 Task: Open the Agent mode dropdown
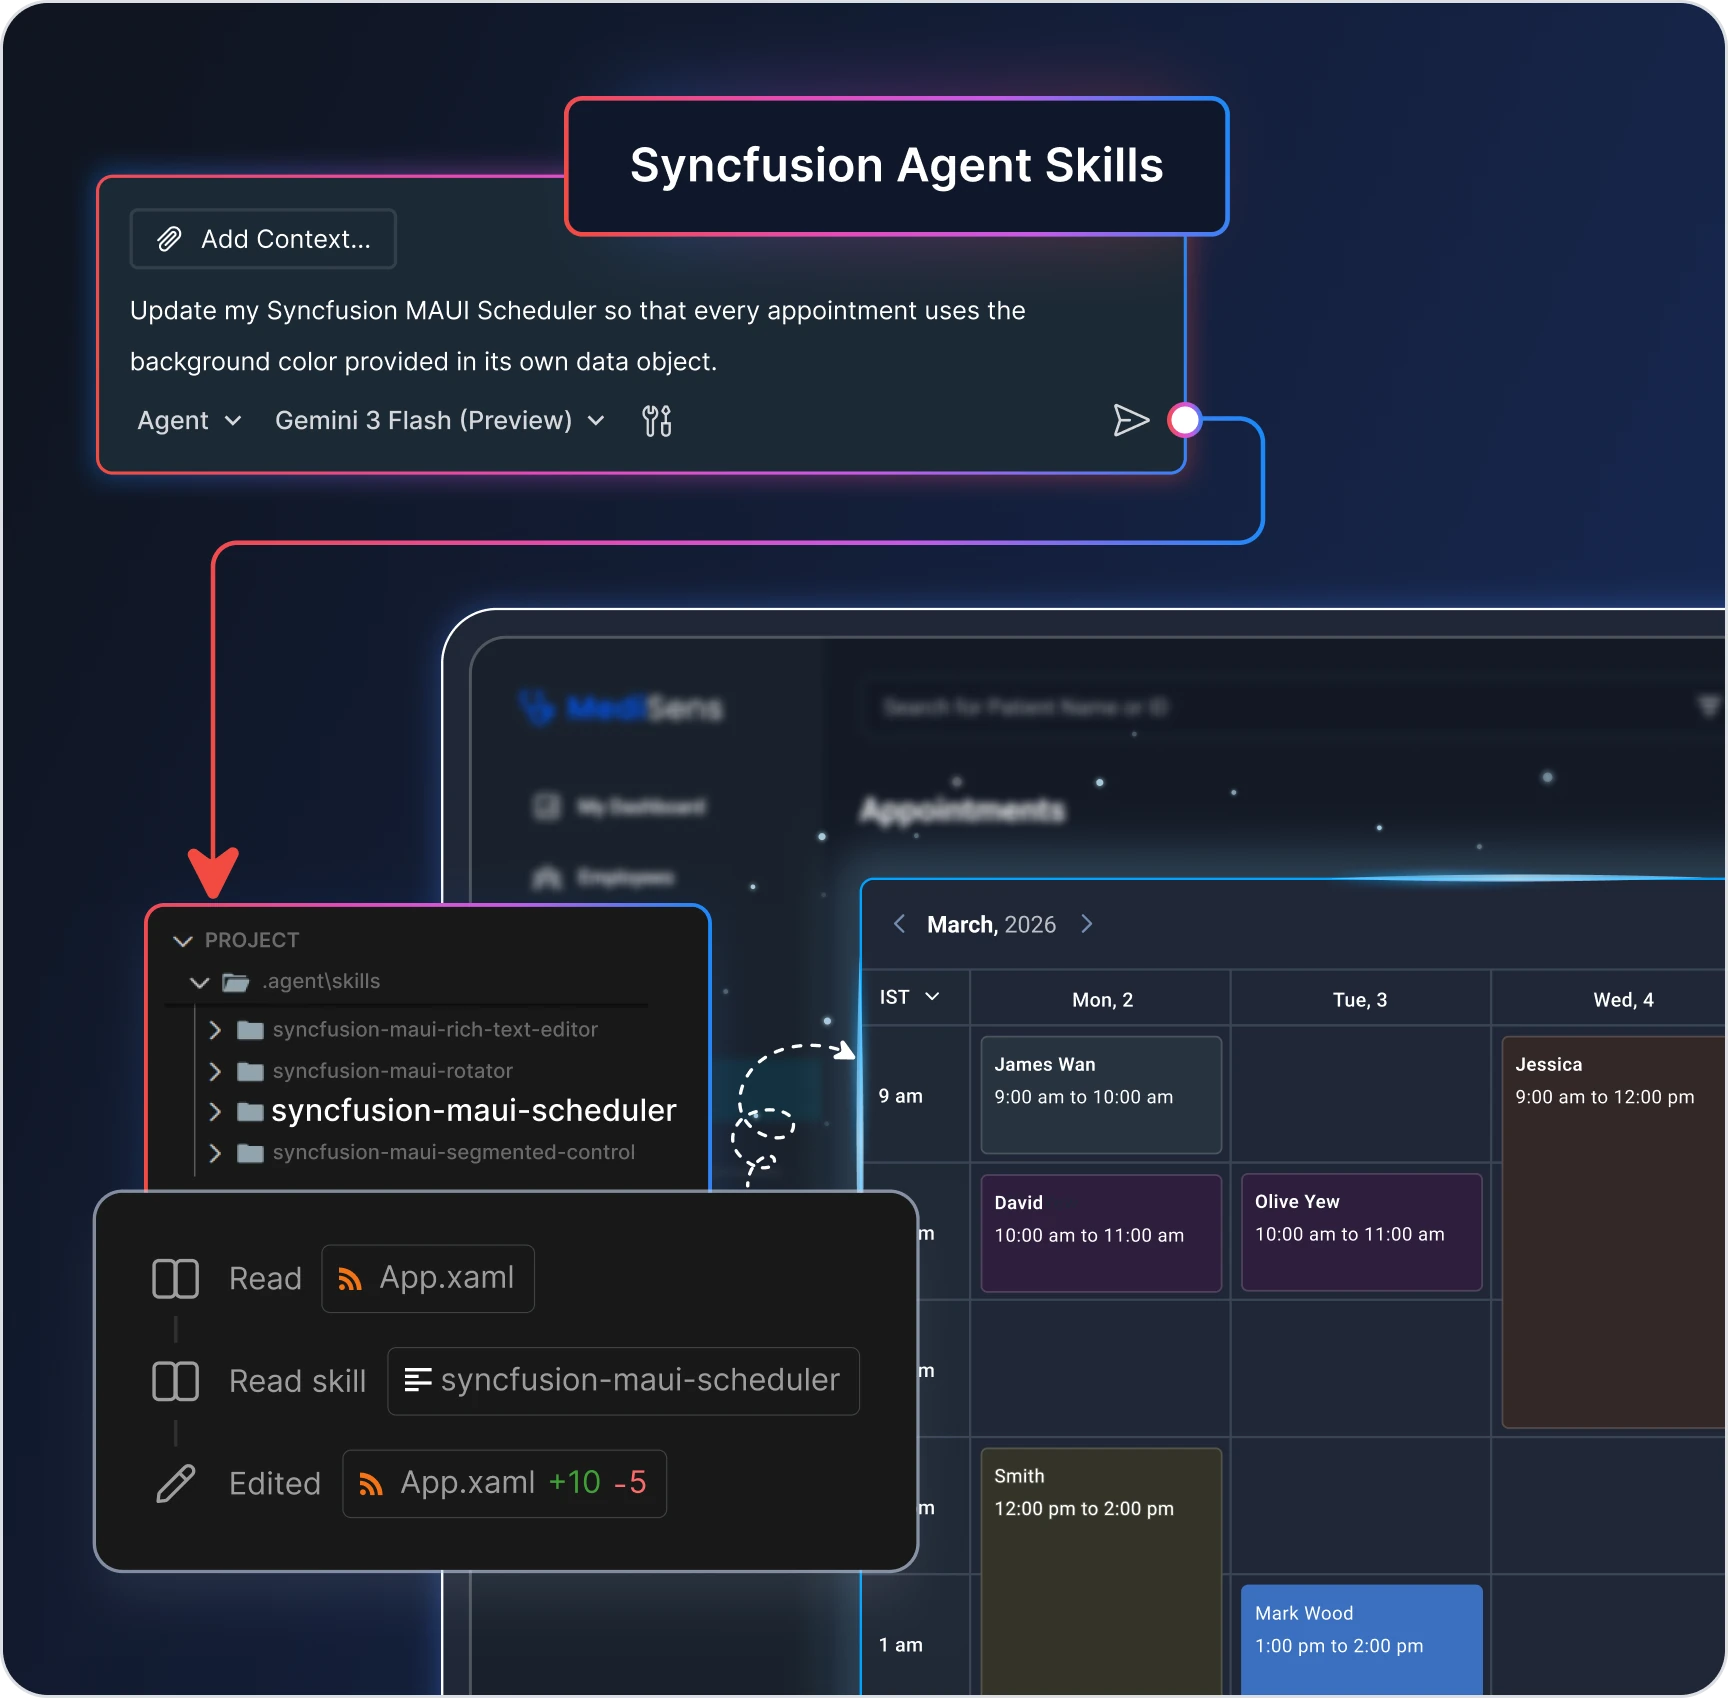pyautogui.click(x=189, y=421)
